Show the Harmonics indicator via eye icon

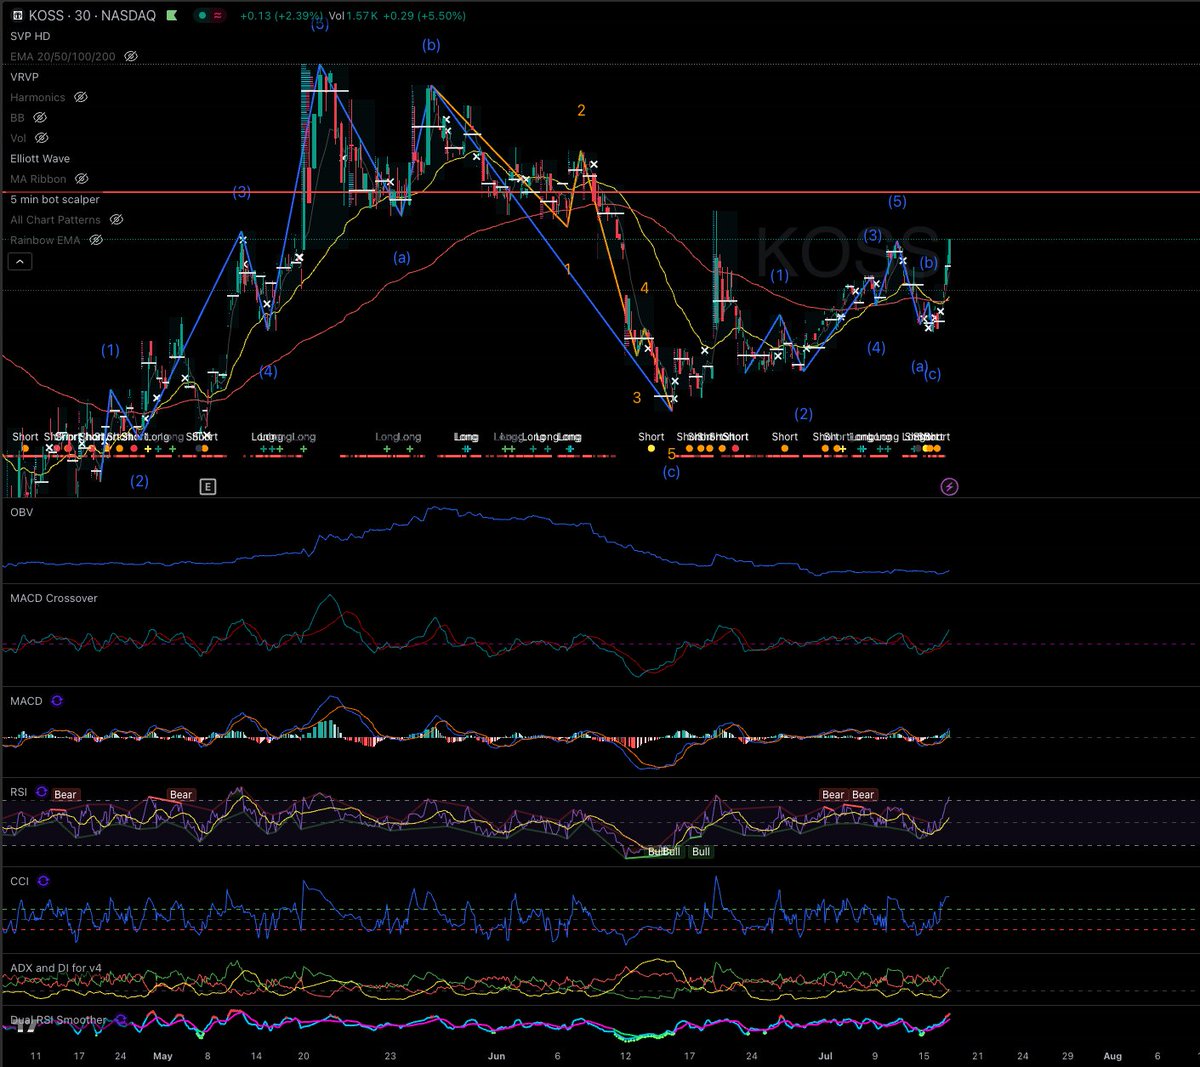click(x=81, y=98)
